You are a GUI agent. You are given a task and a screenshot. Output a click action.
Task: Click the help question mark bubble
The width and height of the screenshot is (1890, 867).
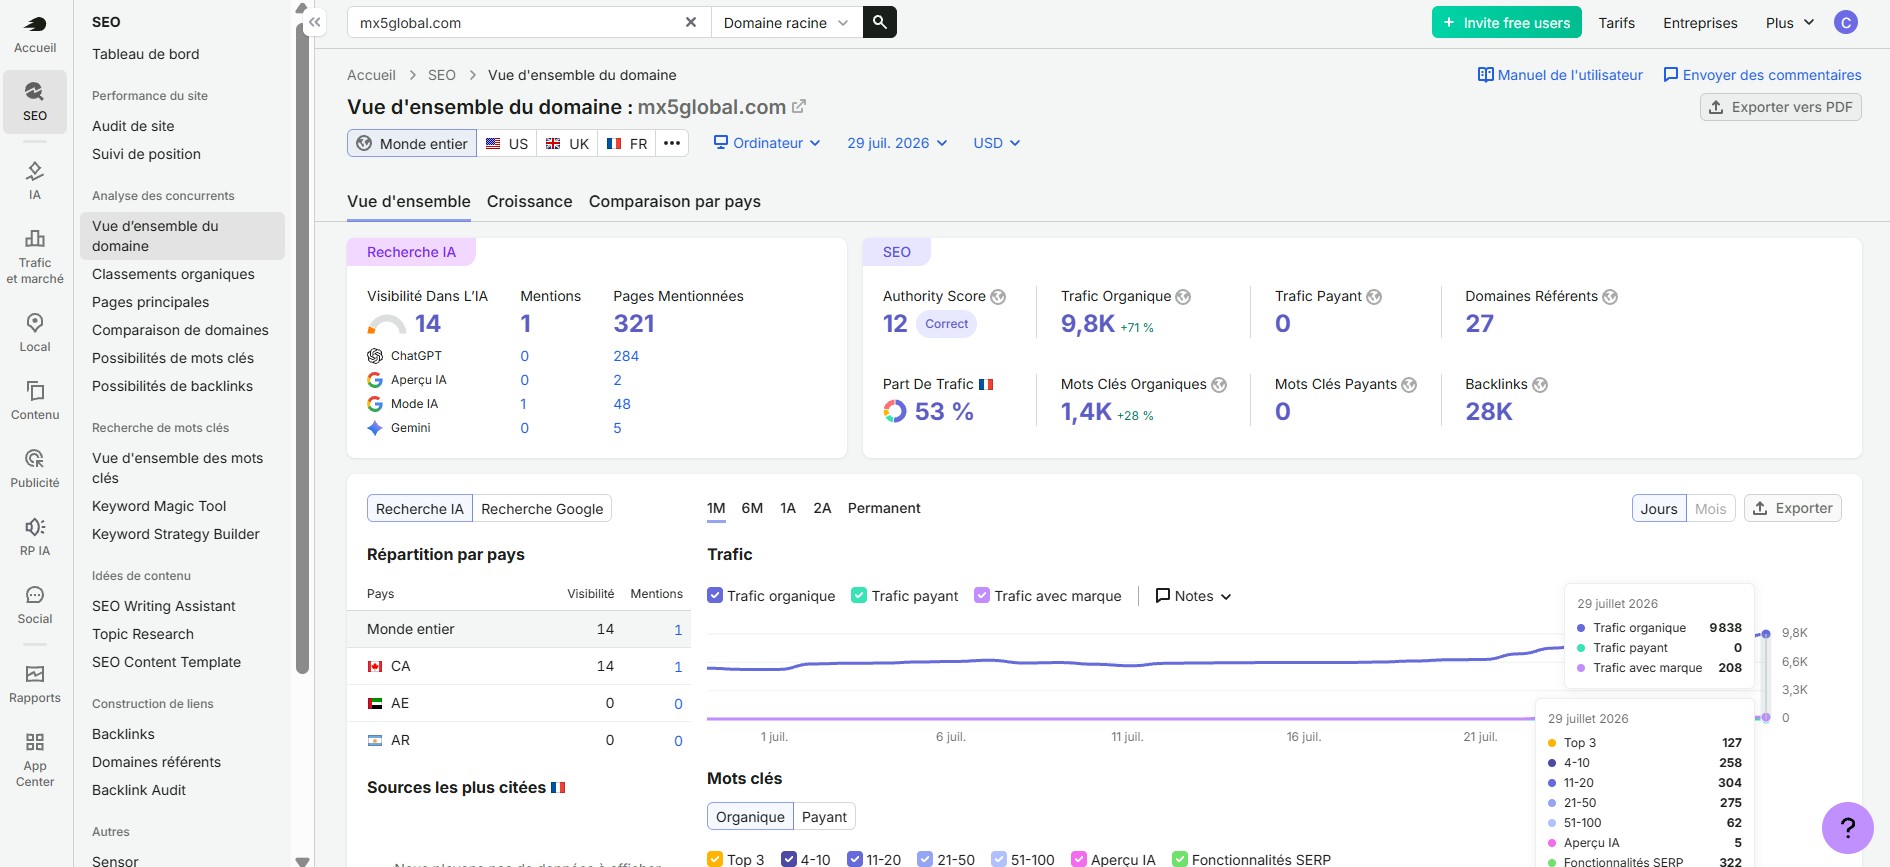pos(1847,827)
